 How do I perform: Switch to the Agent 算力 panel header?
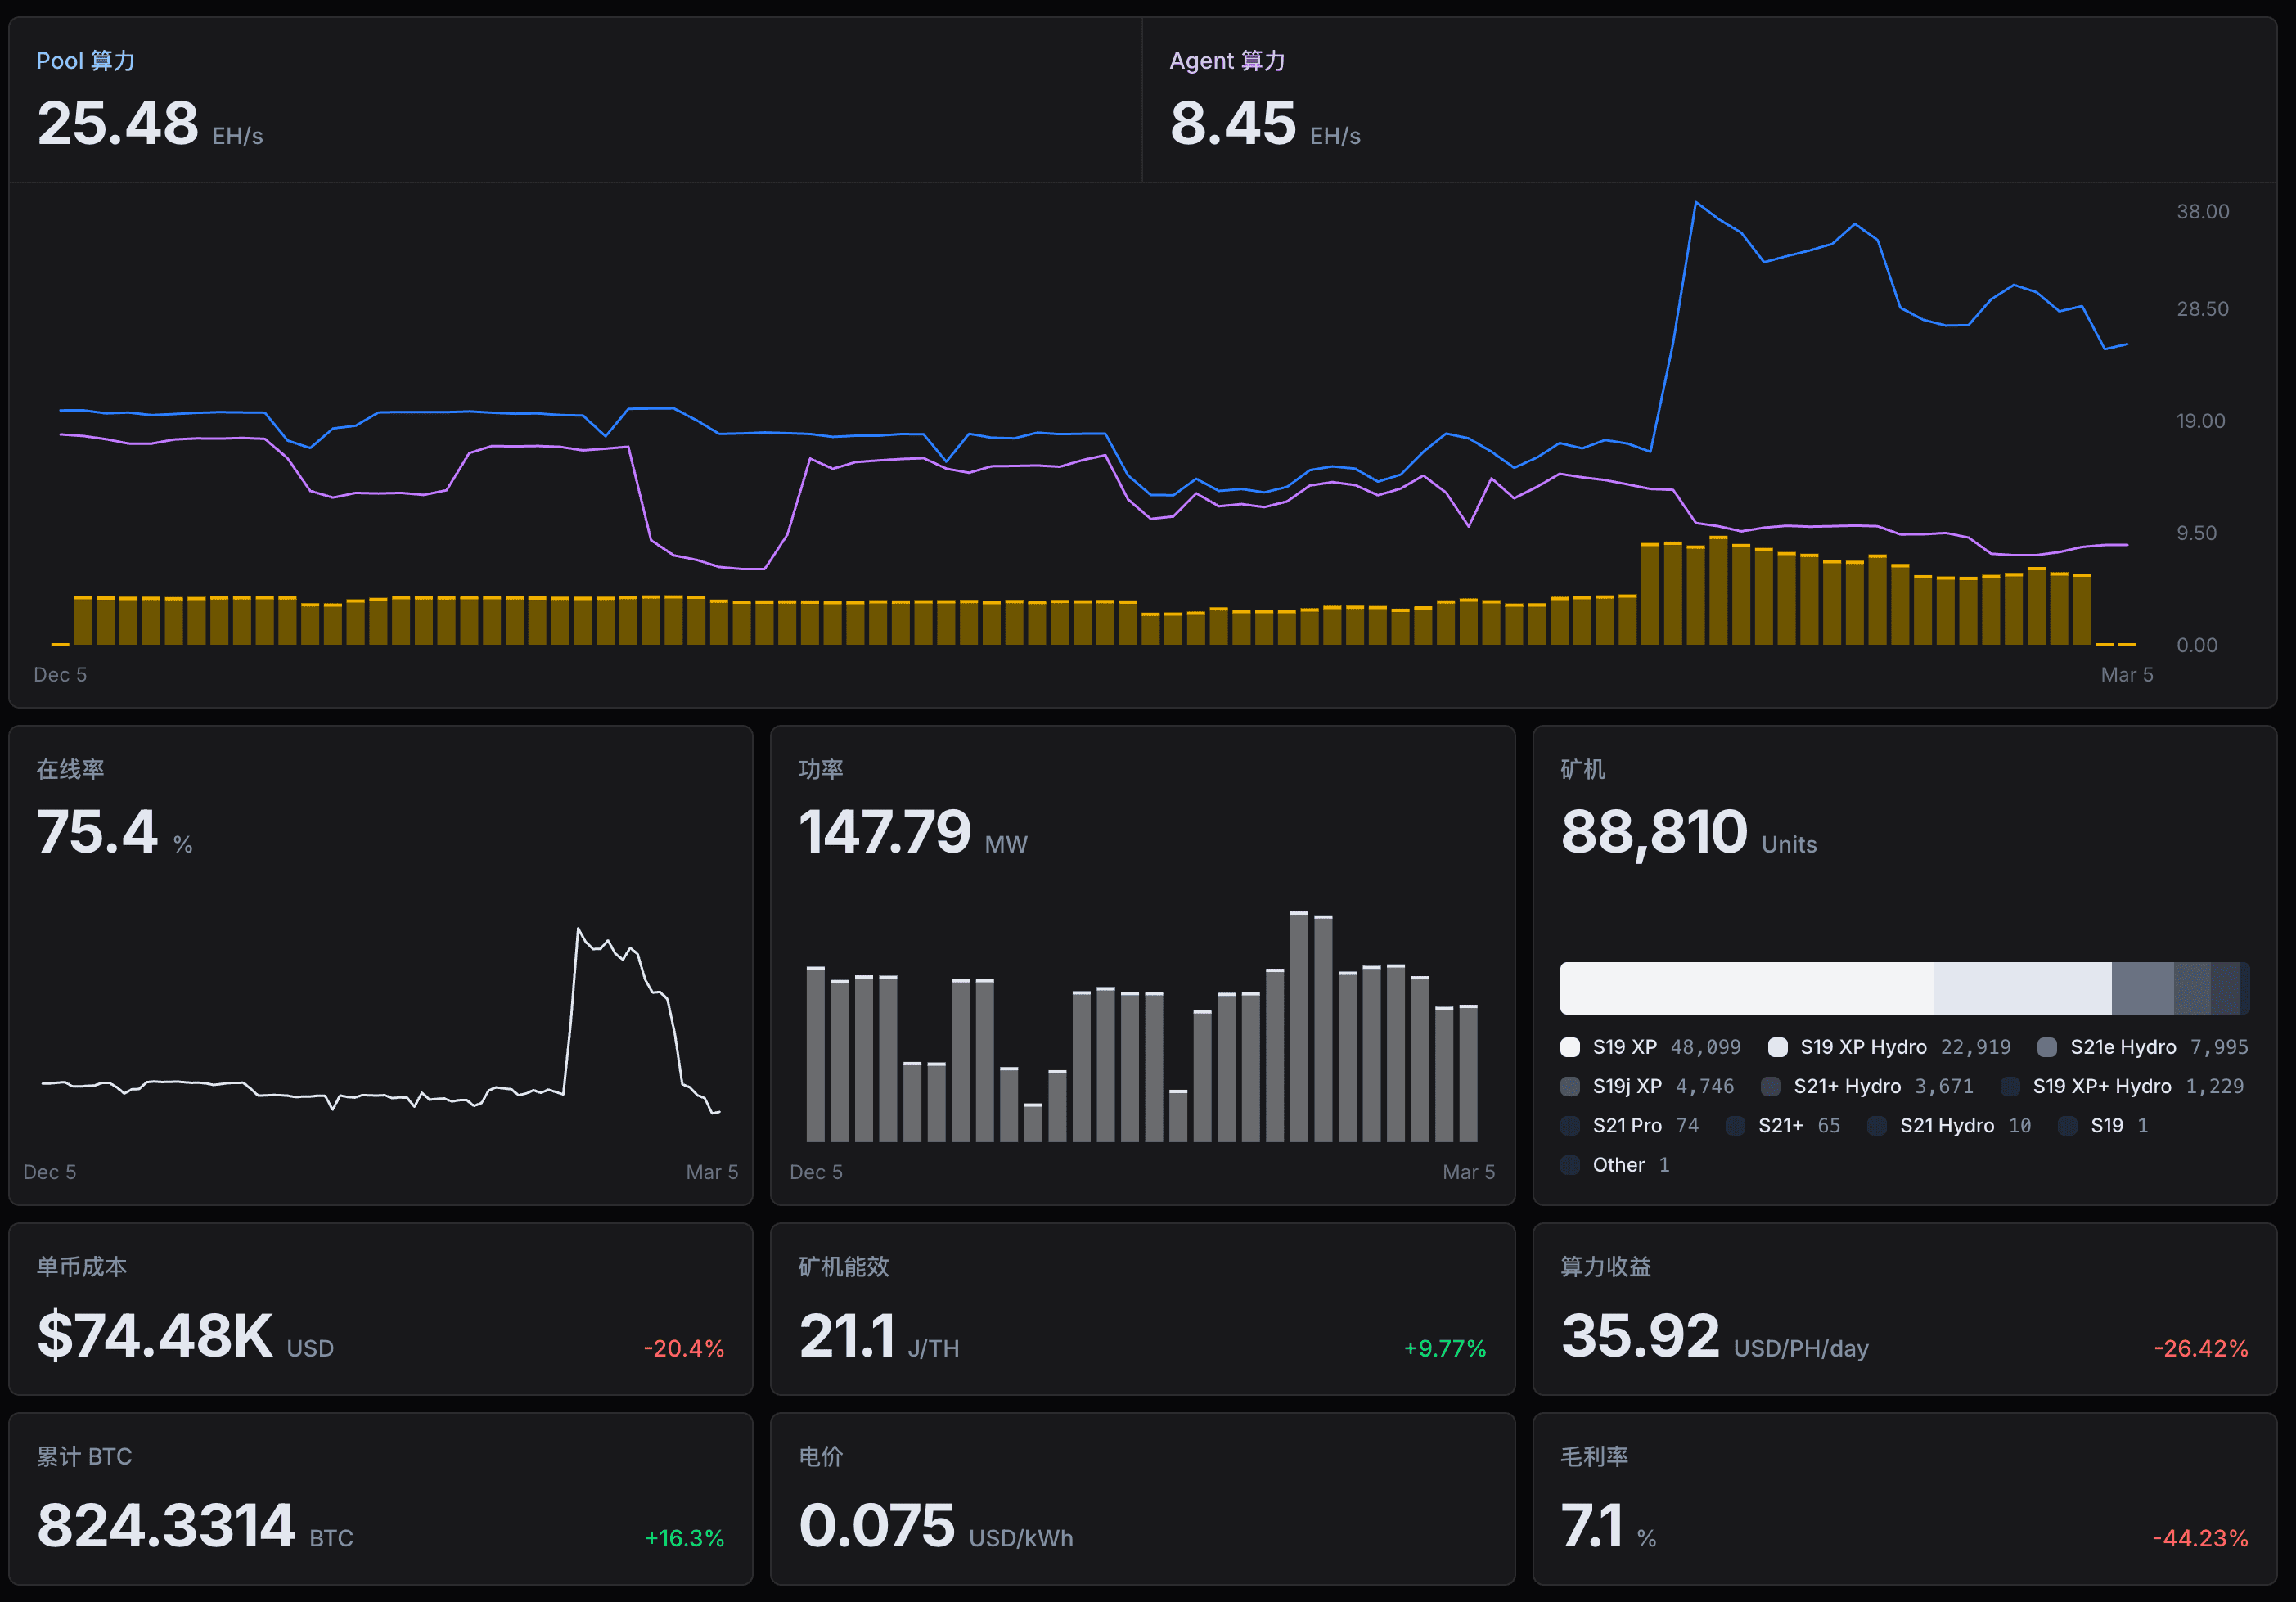1228,60
